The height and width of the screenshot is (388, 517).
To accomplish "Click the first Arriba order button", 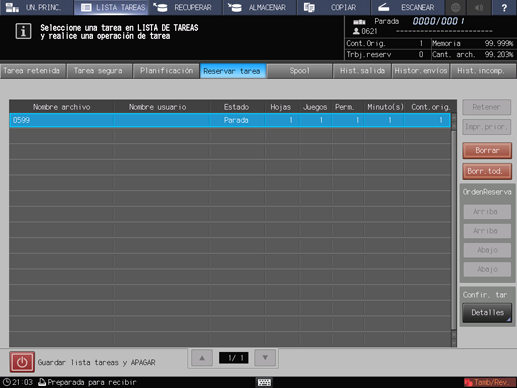I will (x=487, y=212).
